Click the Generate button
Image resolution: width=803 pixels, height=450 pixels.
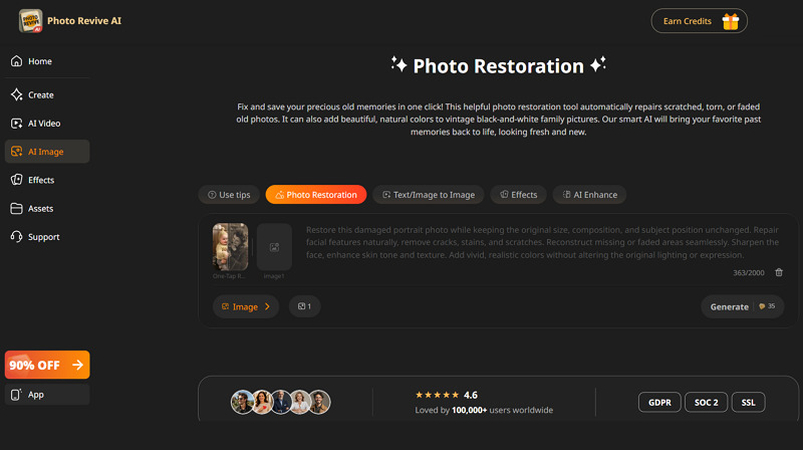[x=743, y=307]
